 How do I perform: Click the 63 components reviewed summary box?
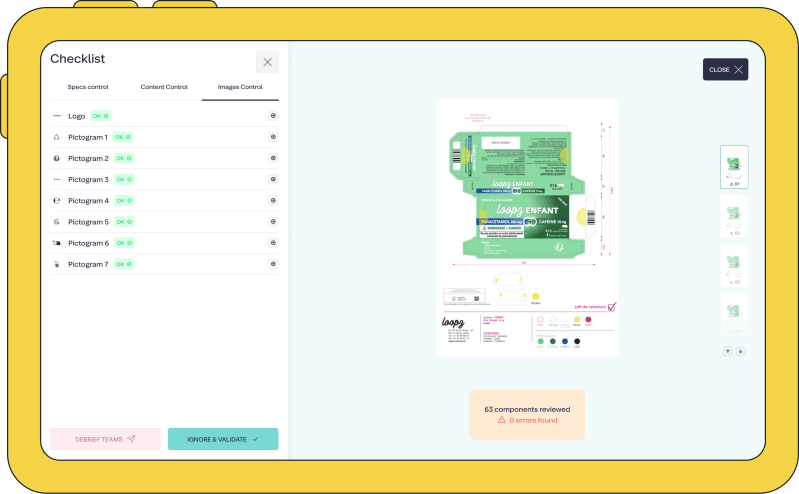click(x=527, y=414)
